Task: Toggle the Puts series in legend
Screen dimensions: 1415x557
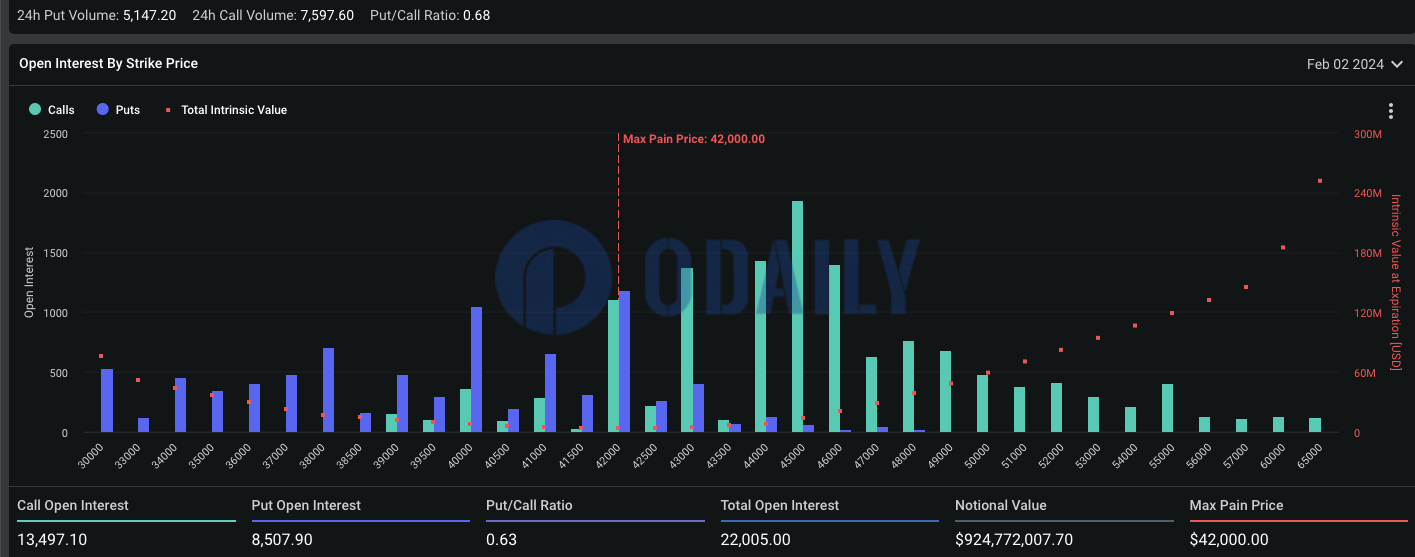Action: click(127, 110)
